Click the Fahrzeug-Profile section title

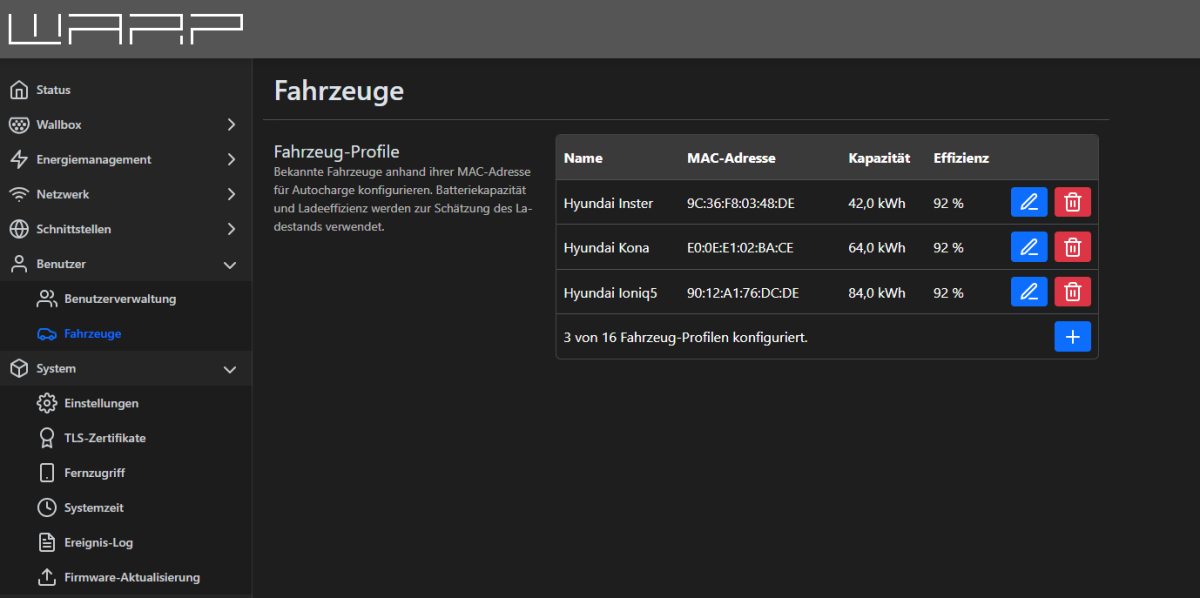point(337,152)
